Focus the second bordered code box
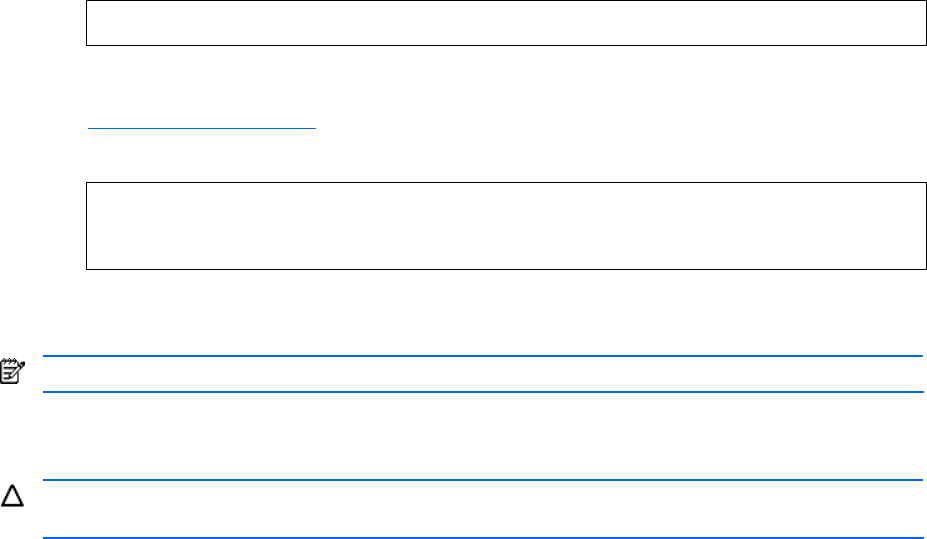This screenshot has width=927, height=539. click(x=506, y=226)
